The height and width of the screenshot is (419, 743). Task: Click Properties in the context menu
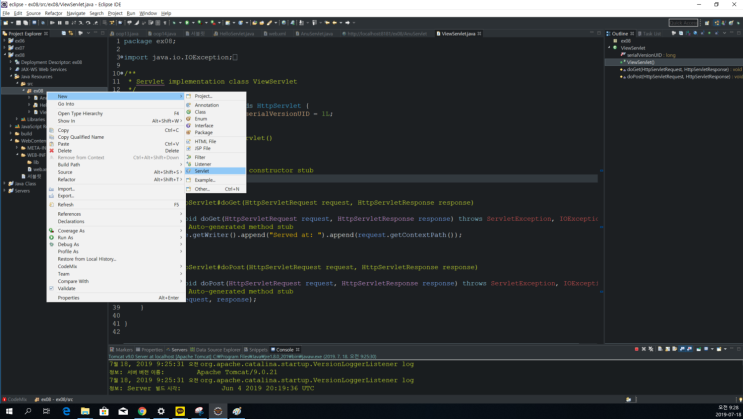(68, 298)
